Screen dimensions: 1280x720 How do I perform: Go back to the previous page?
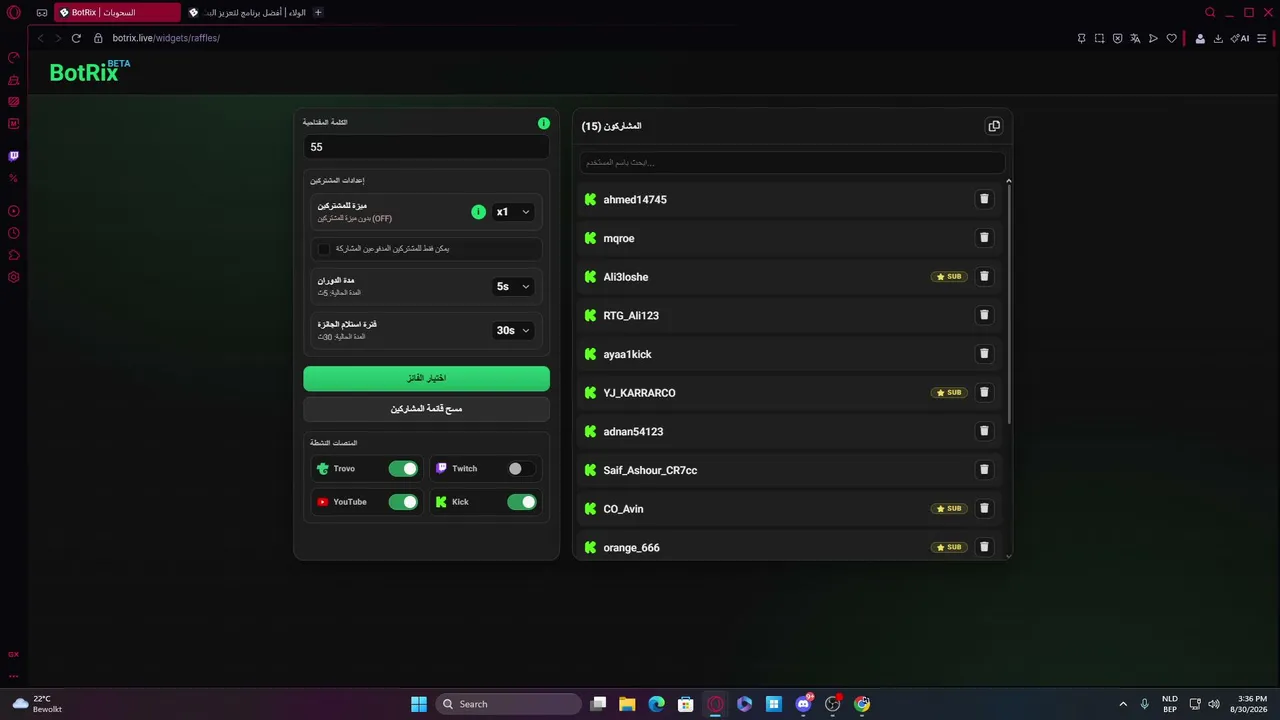click(x=41, y=38)
